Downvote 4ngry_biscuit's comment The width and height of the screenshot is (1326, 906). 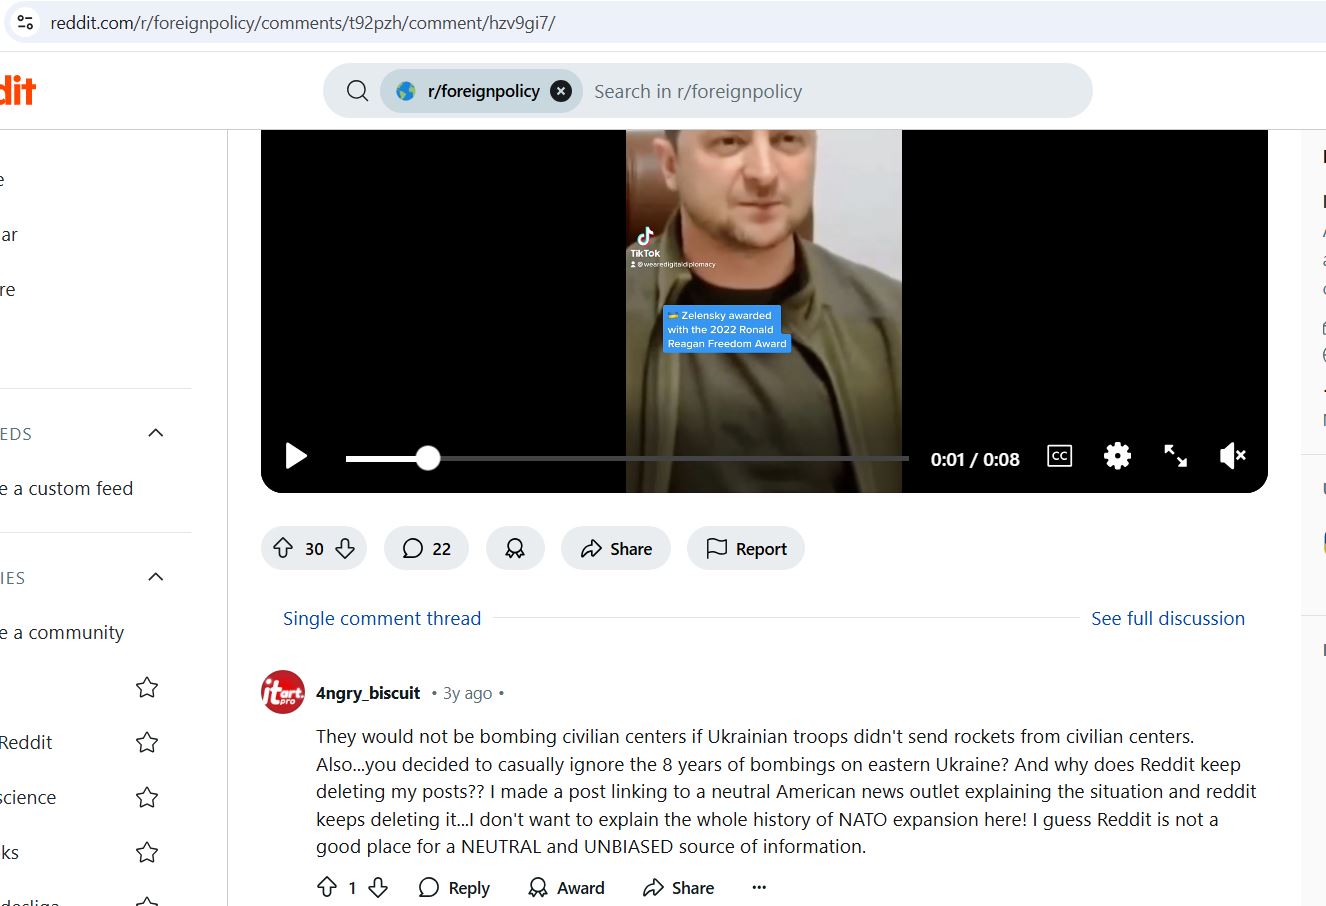[378, 887]
